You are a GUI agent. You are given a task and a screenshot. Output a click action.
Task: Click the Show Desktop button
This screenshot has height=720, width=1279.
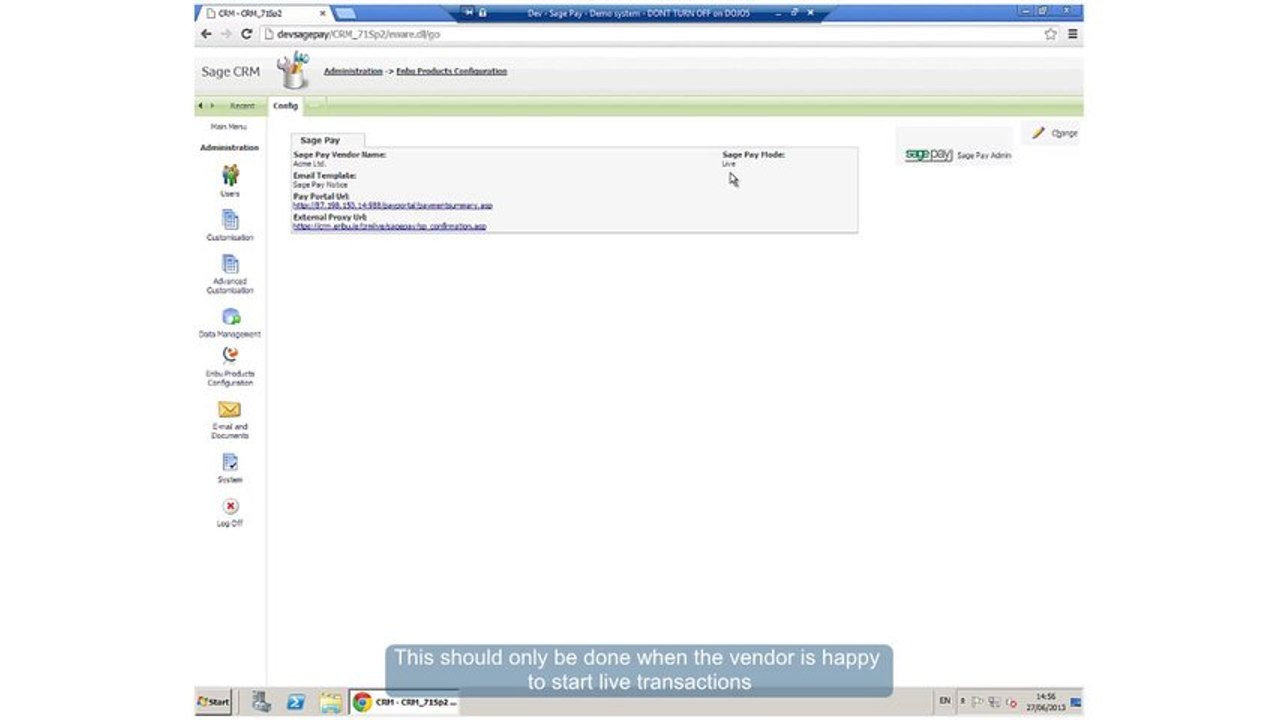pyautogui.click(x=1076, y=702)
